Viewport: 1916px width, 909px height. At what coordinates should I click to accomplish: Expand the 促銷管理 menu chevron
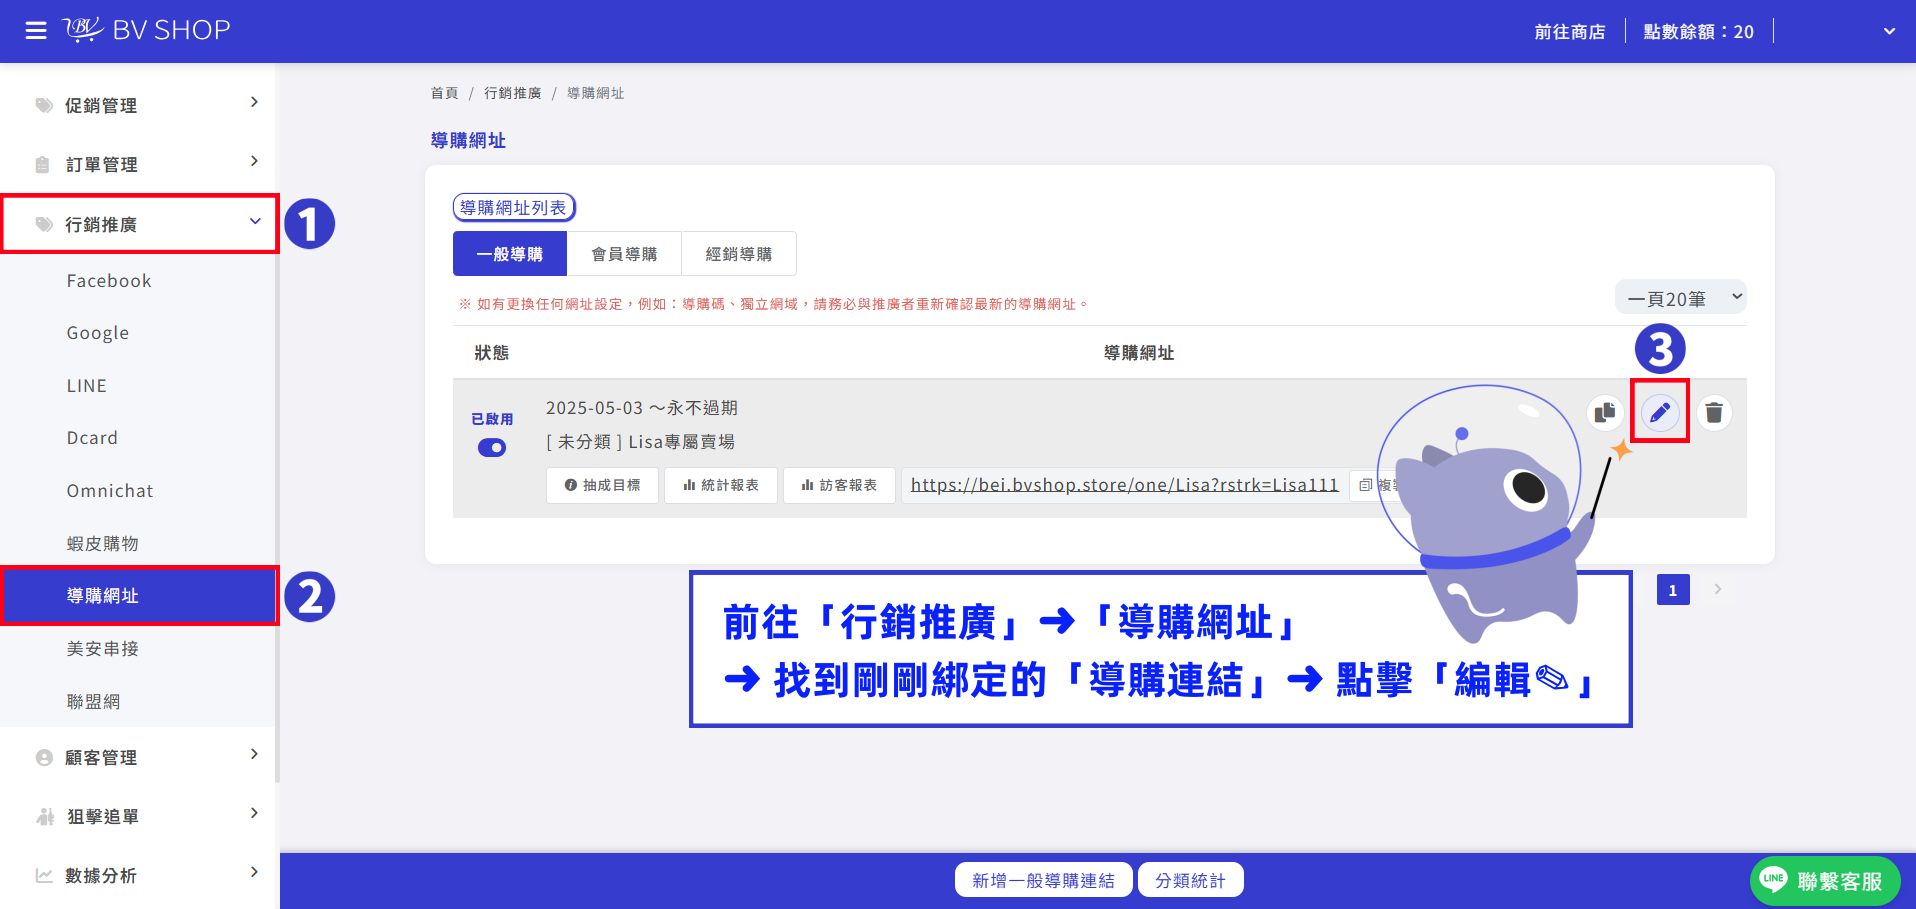click(254, 102)
